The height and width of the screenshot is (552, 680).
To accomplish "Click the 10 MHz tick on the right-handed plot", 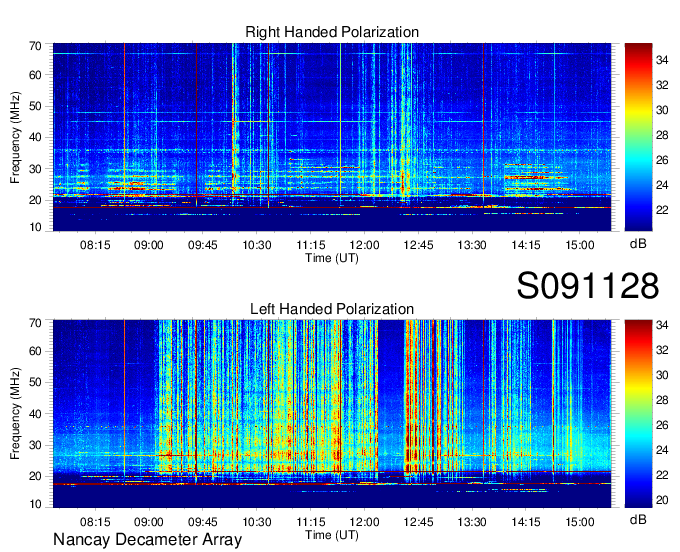I will (35, 227).
